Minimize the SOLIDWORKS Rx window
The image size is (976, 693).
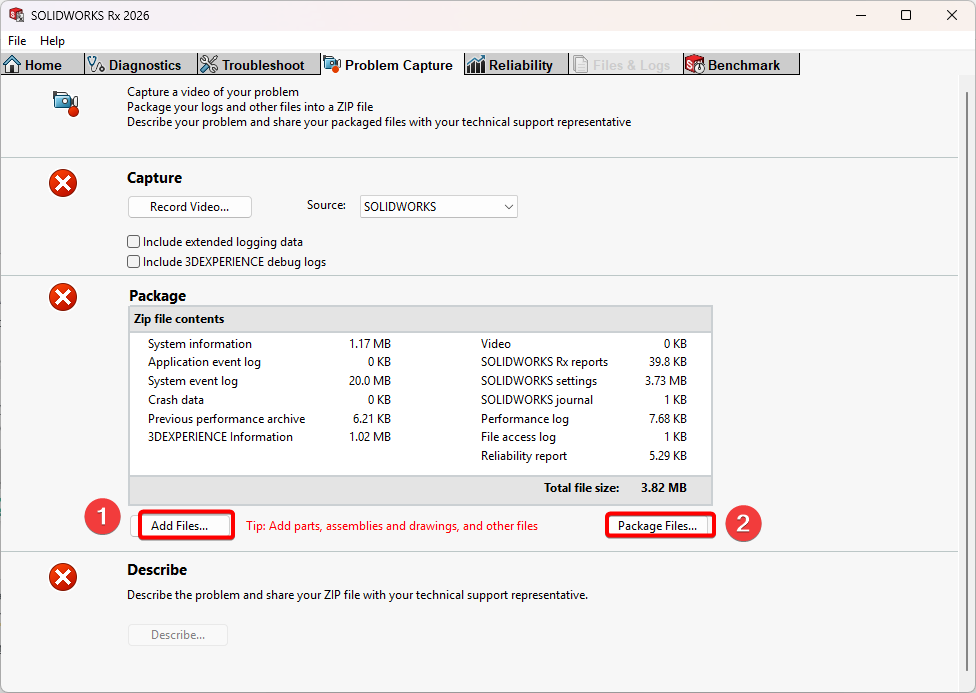coord(861,15)
